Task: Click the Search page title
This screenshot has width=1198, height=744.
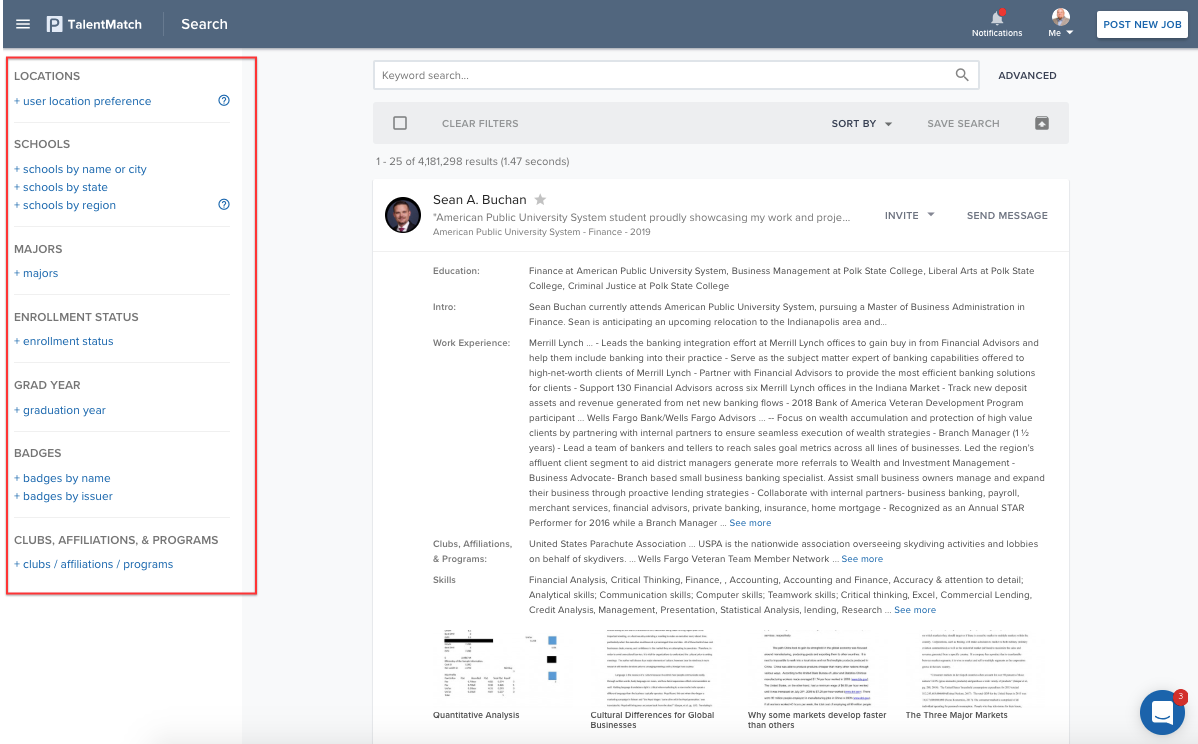Action: tap(204, 24)
